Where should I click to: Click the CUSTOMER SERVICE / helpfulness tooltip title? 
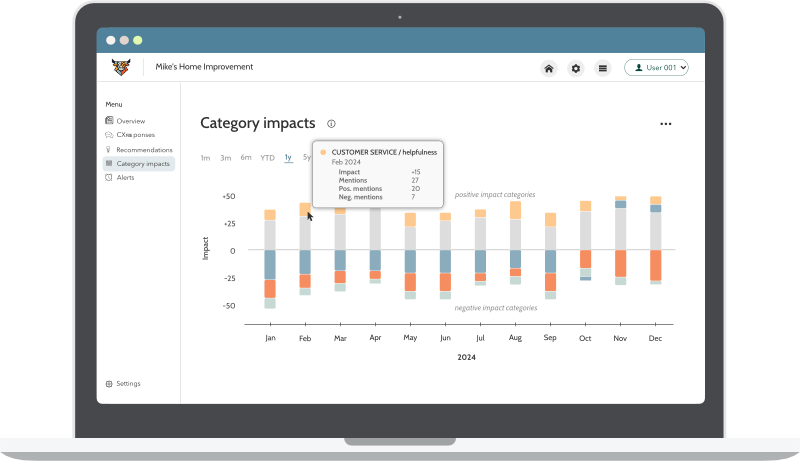coord(384,152)
